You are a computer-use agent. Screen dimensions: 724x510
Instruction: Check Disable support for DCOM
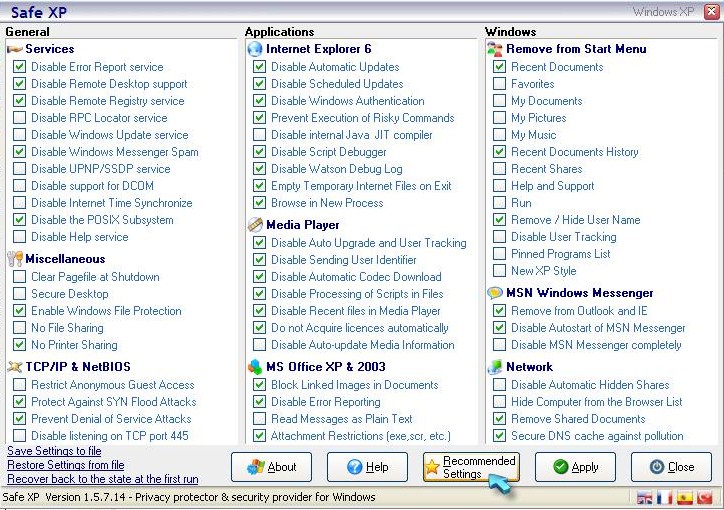19,186
